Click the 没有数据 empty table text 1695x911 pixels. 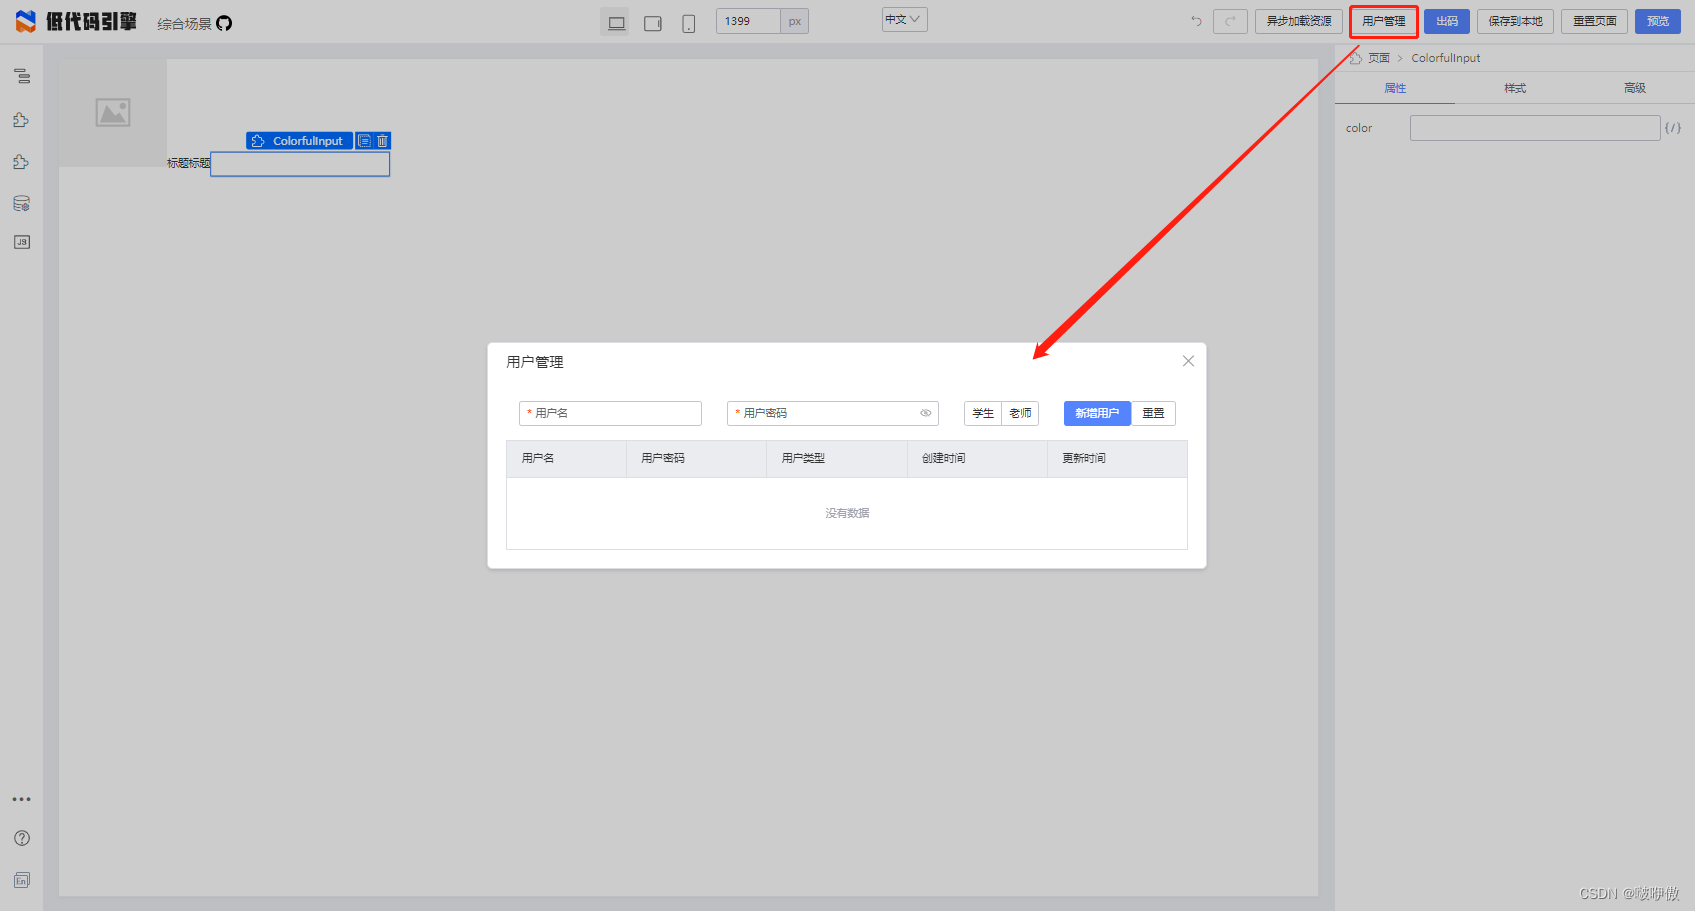coord(847,513)
